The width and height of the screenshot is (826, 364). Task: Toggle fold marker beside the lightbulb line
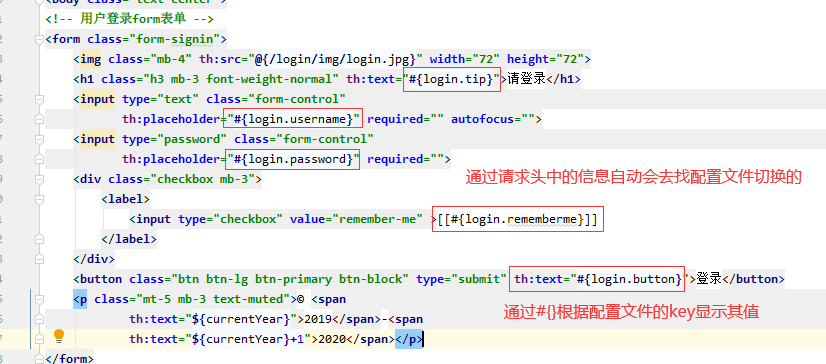pos(38,339)
